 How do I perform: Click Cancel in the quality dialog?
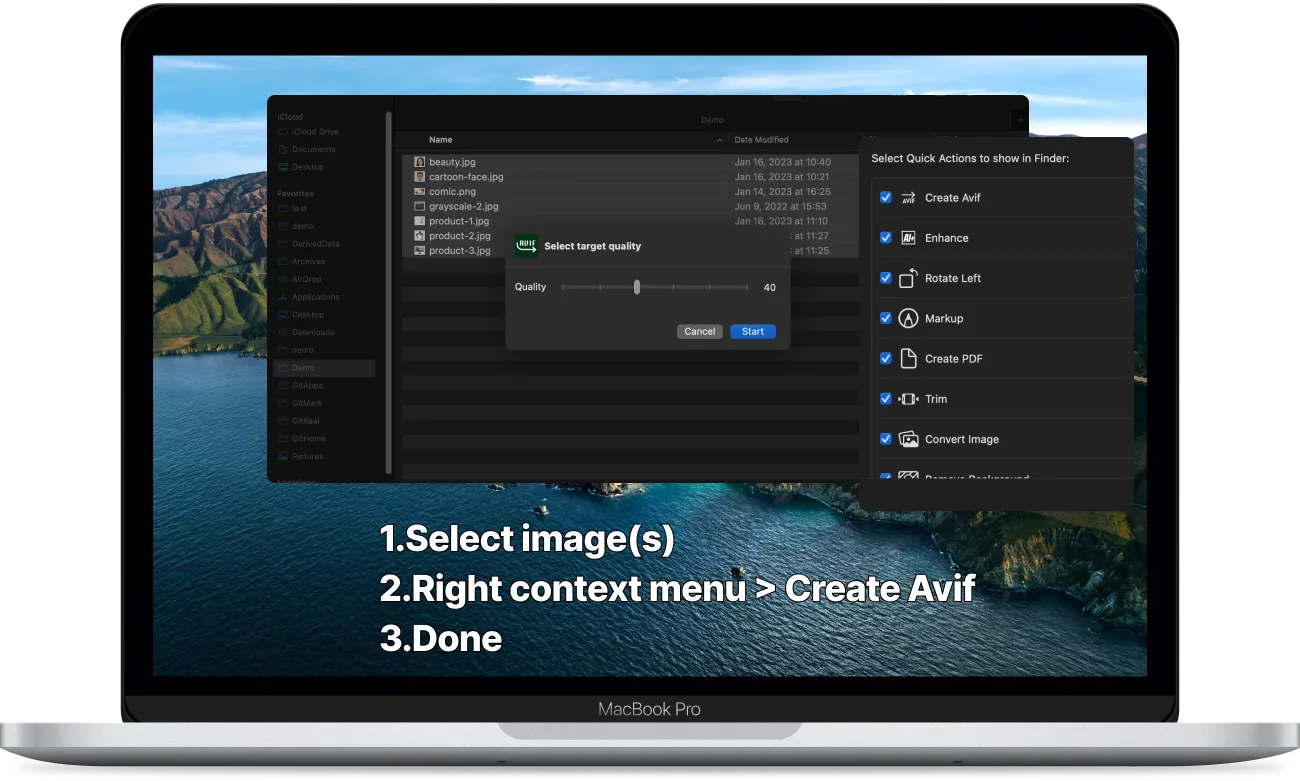click(700, 332)
